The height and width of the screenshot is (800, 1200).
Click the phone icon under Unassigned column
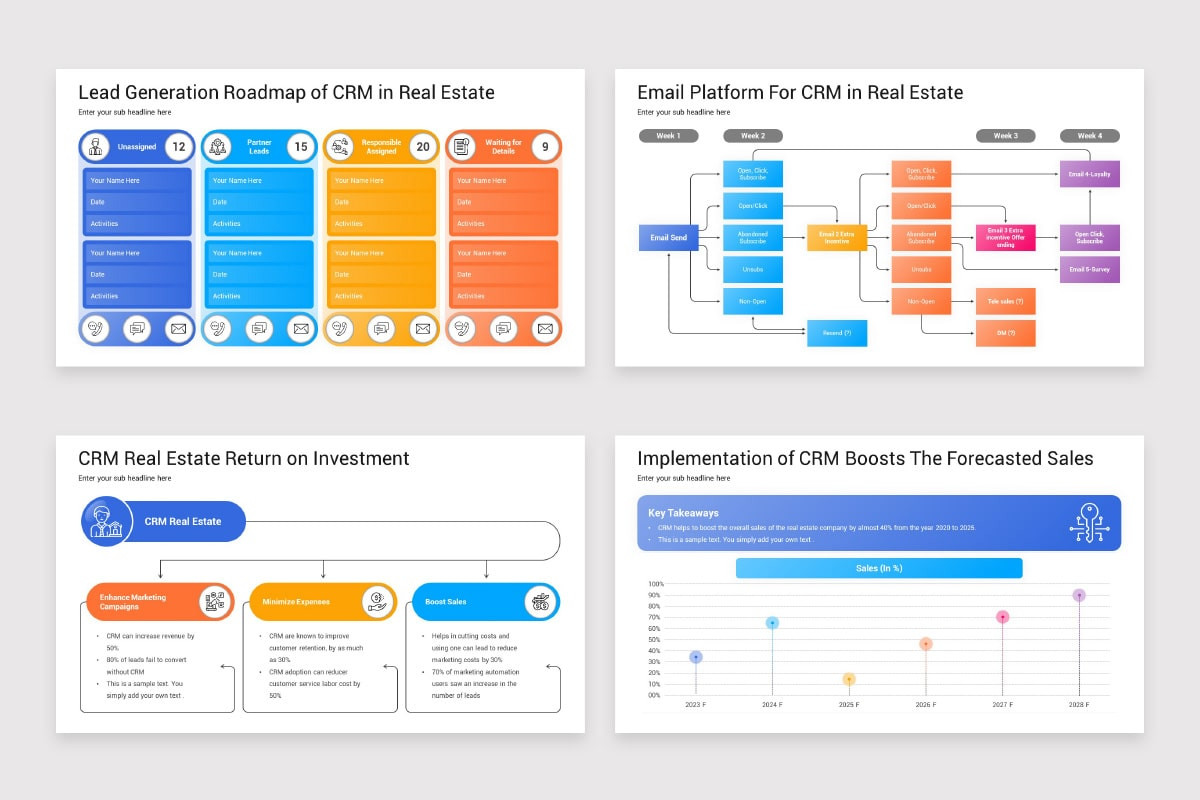96,328
